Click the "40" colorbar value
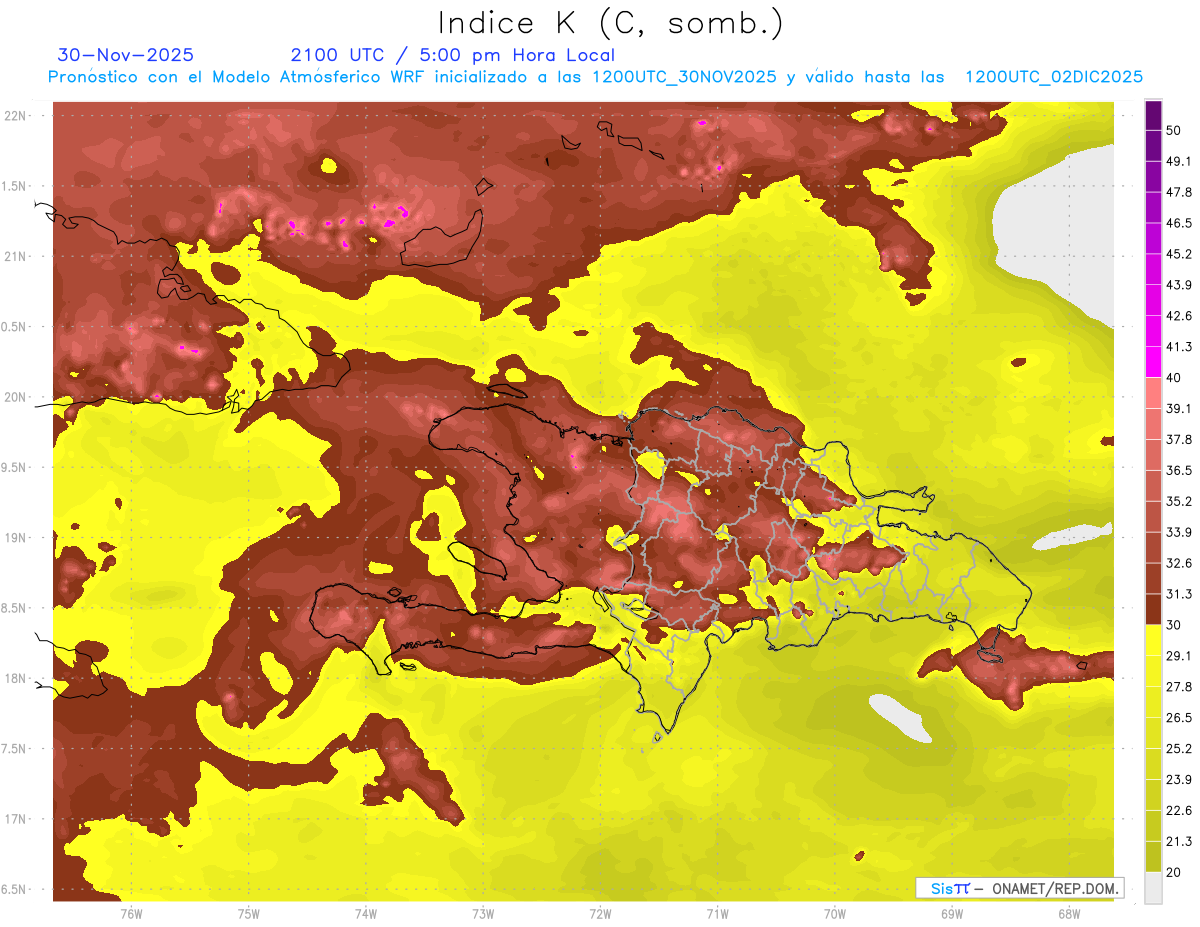 pos(1174,378)
